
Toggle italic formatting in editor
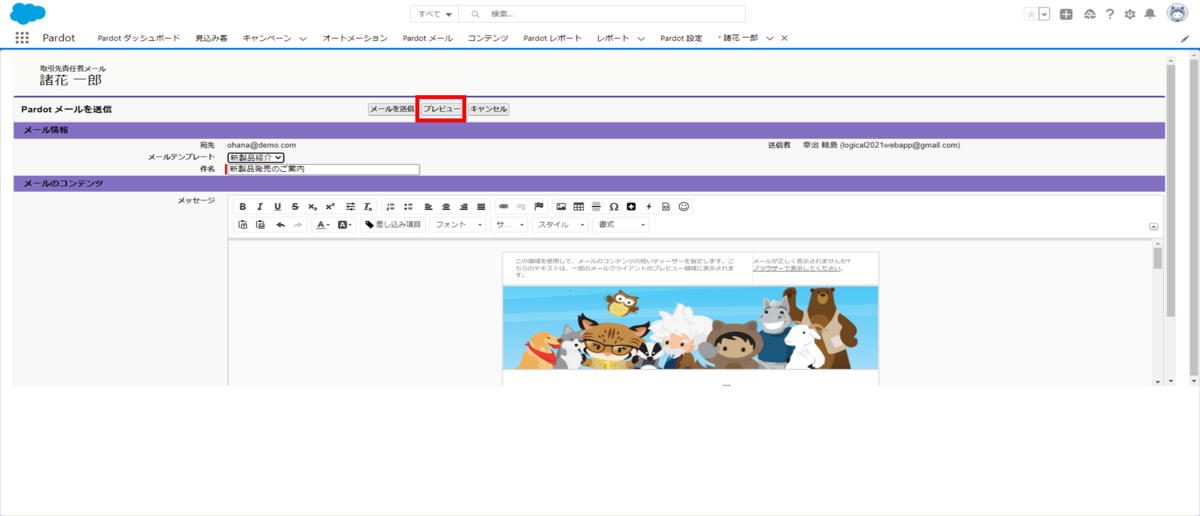pyautogui.click(x=259, y=207)
